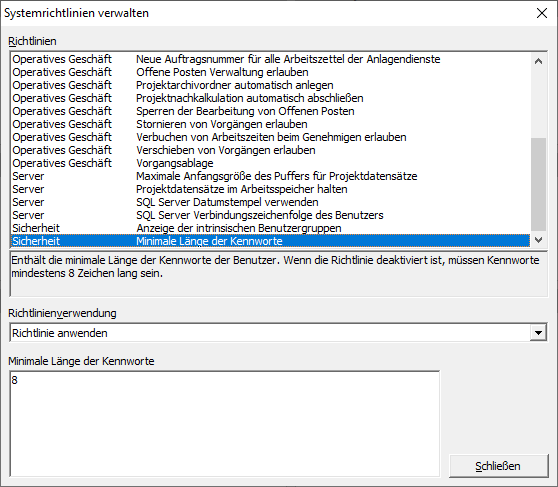Click the list scrollbar thumb
This screenshot has height=487, width=558.
tap(538, 184)
